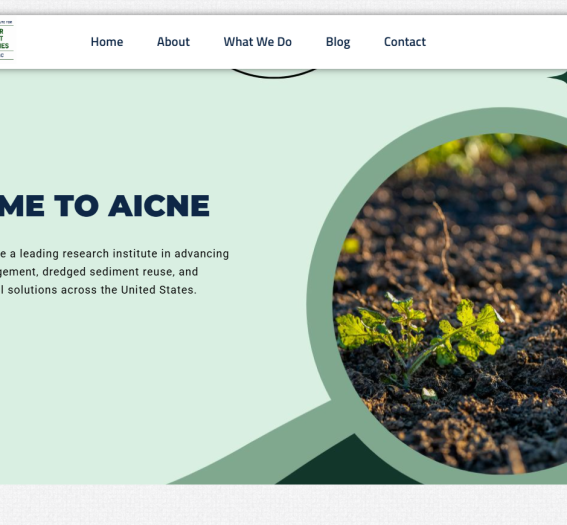The height and width of the screenshot is (525, 567).
Task: Click text 'a leading research institute in advancing'
Action: tap(119, 254)
